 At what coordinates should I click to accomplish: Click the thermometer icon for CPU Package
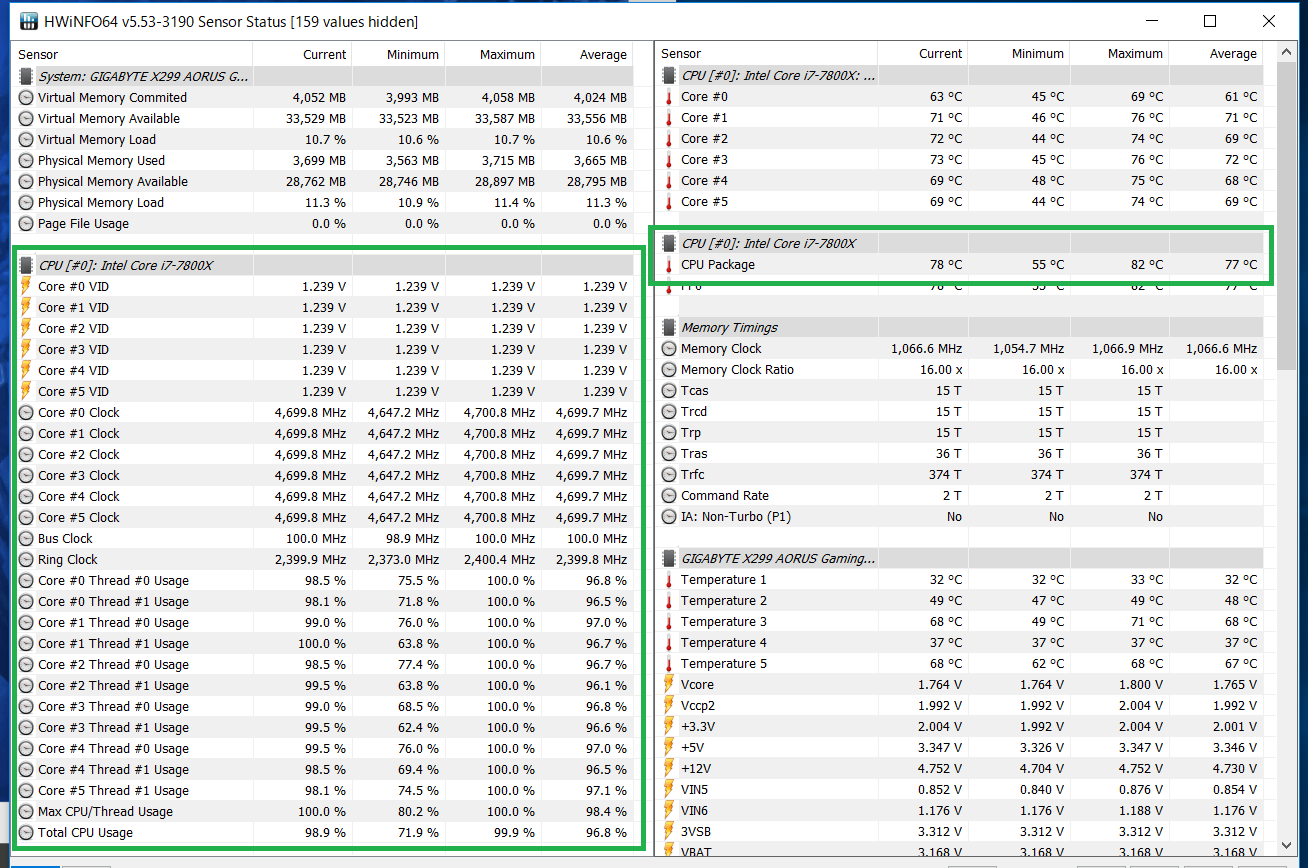click(669, 264)
